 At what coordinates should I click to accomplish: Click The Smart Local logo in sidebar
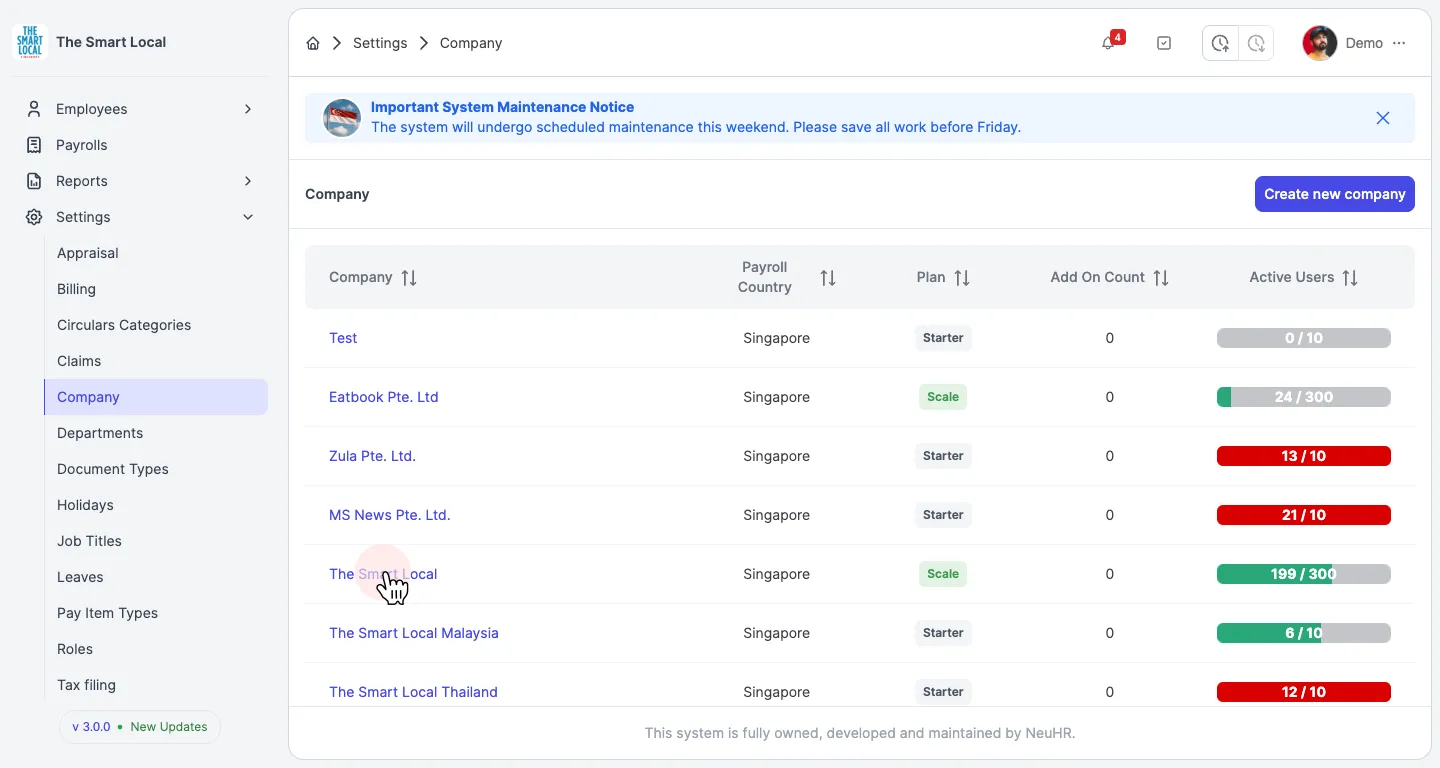coord(30,42)
